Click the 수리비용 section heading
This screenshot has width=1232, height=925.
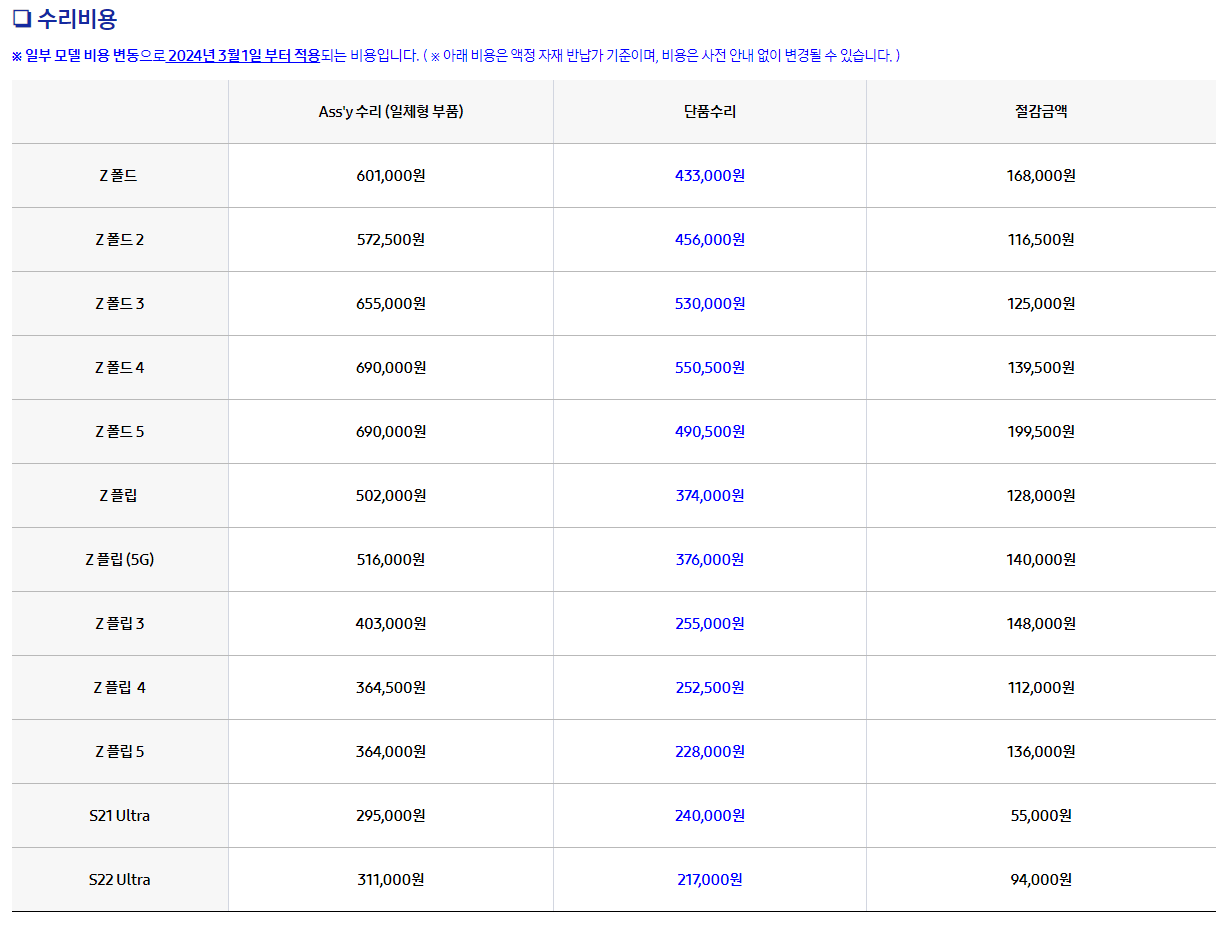65,19
